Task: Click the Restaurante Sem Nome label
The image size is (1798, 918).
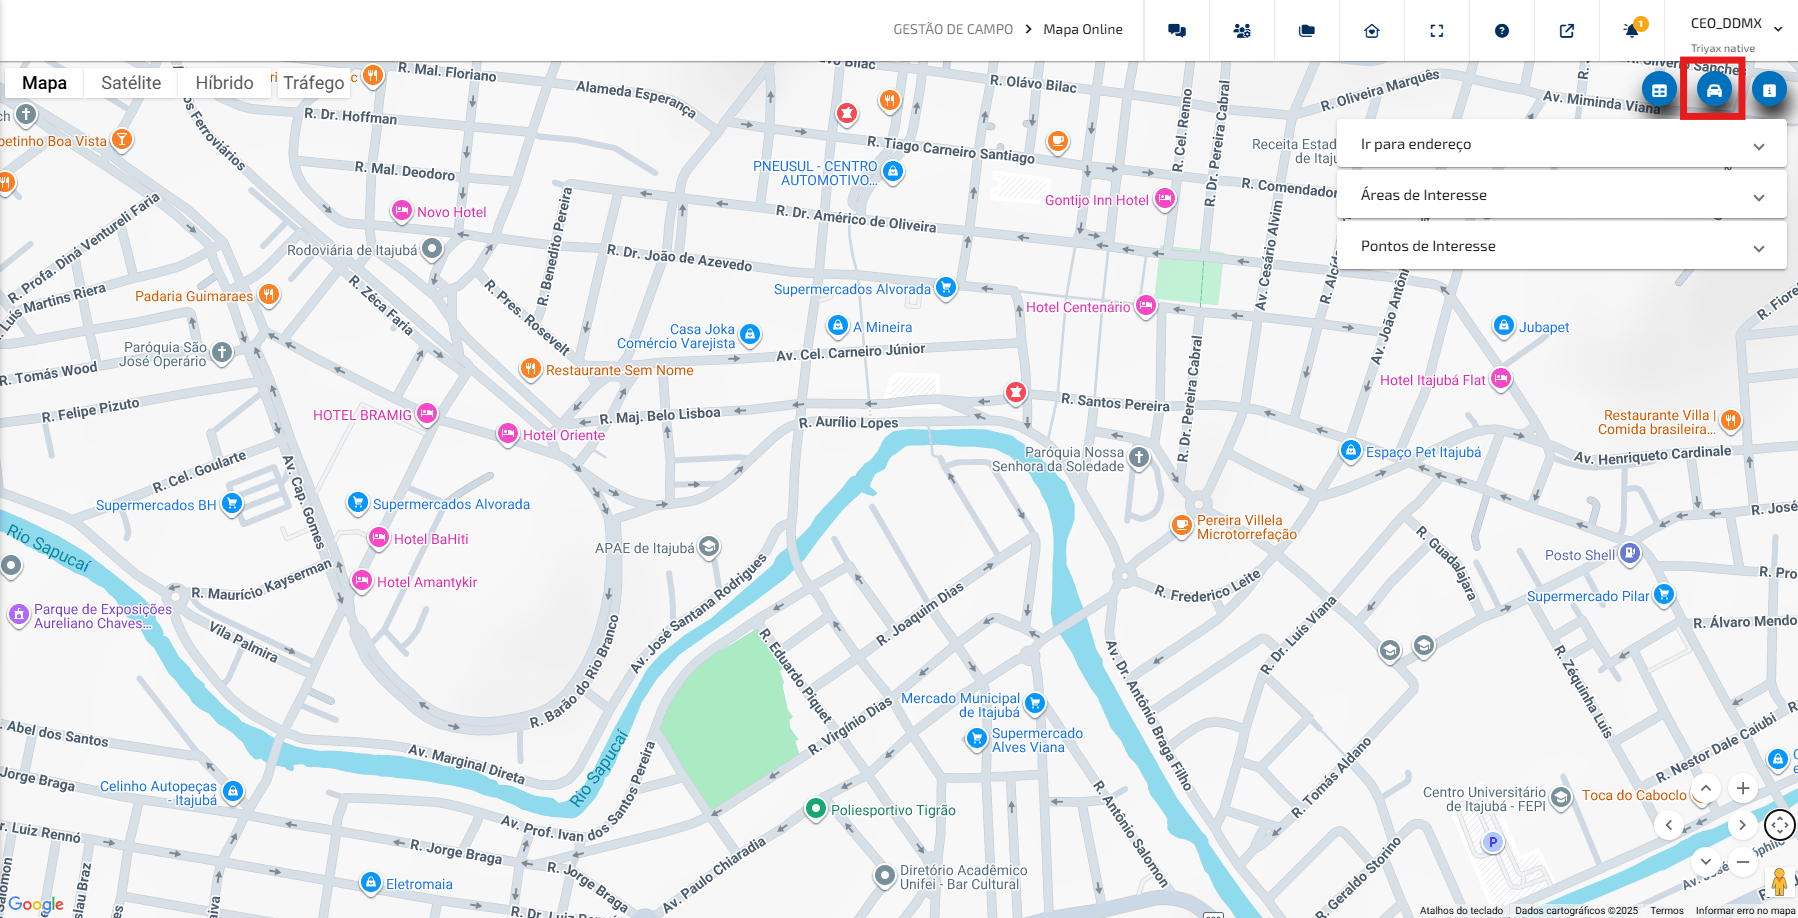Action: pyautogui.click(x=619, y=370)
